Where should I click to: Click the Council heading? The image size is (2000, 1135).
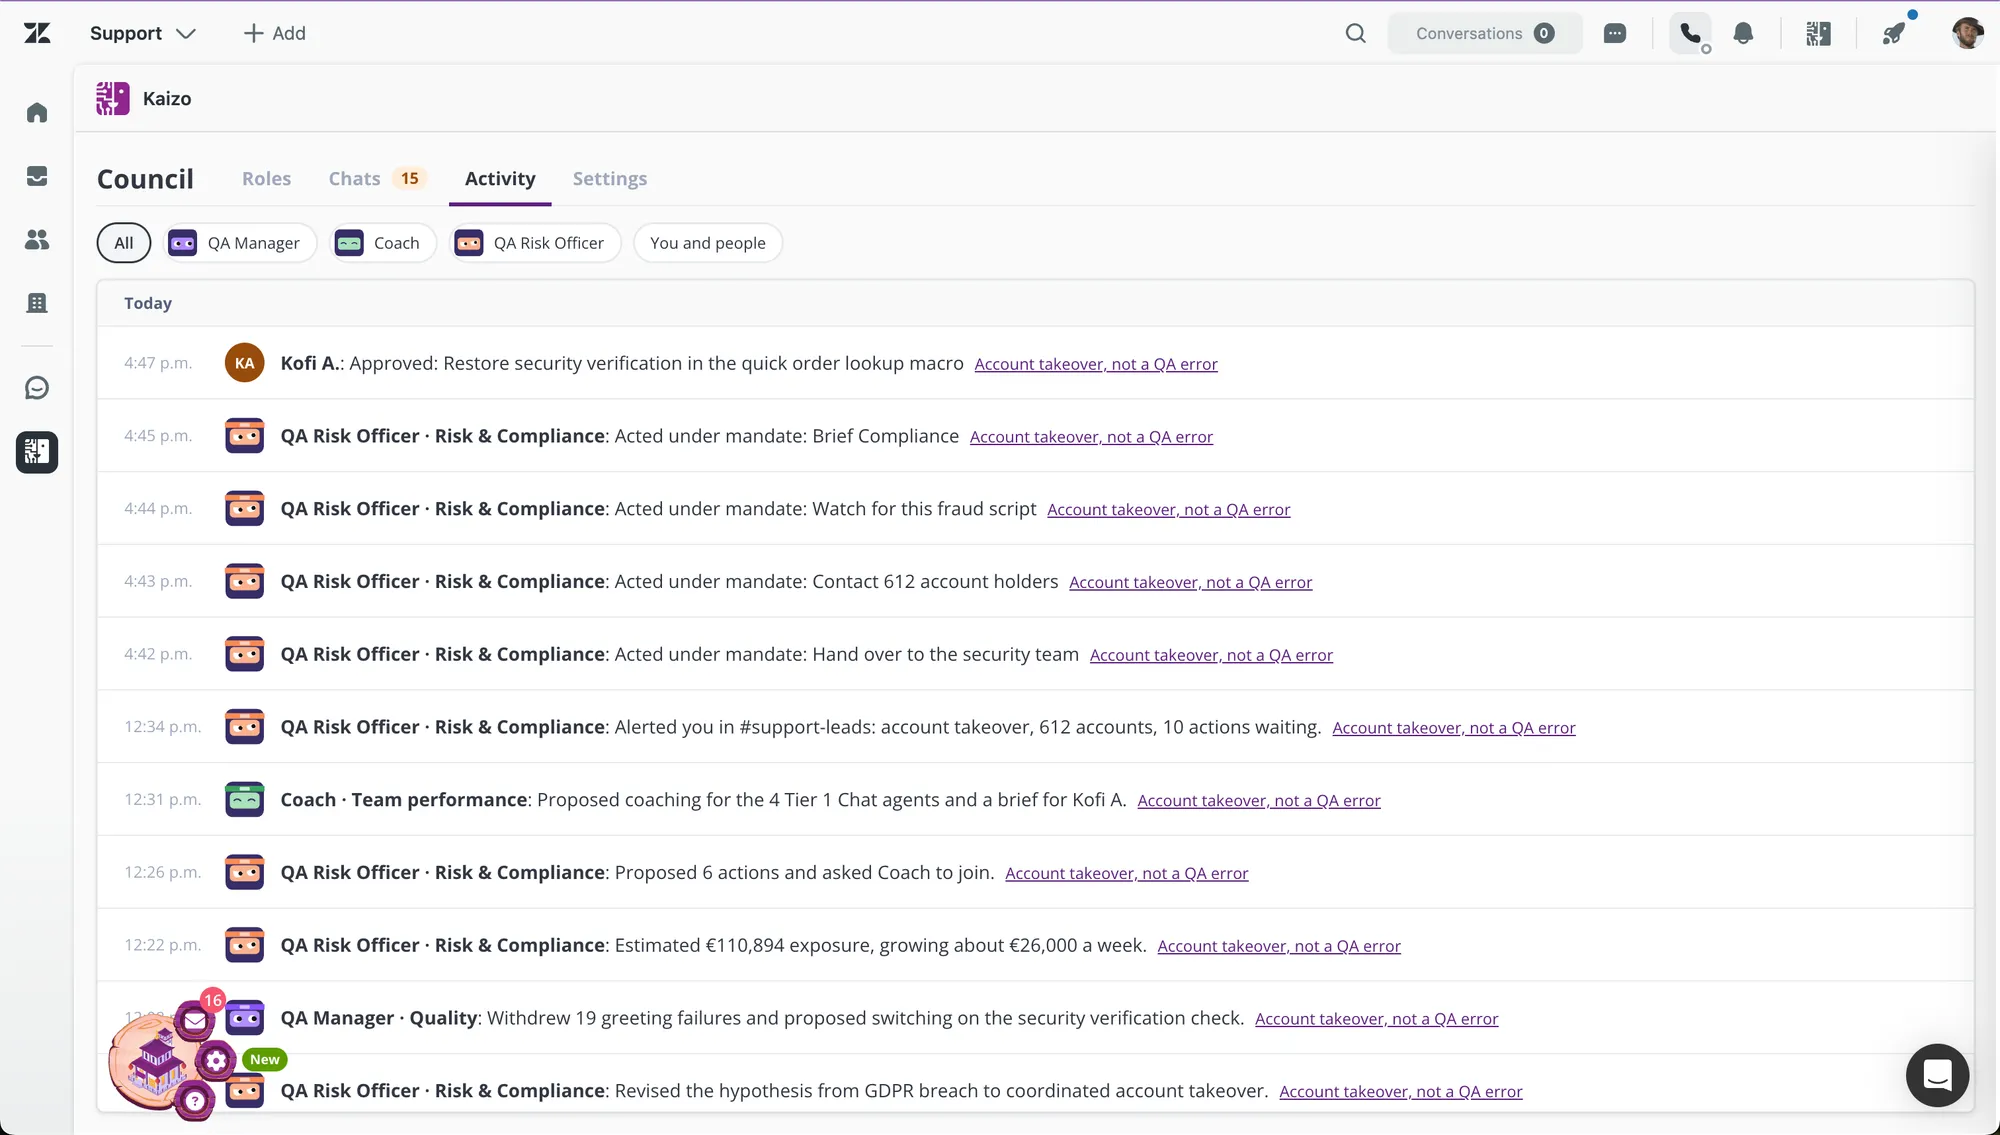click(x=145, y=179)
